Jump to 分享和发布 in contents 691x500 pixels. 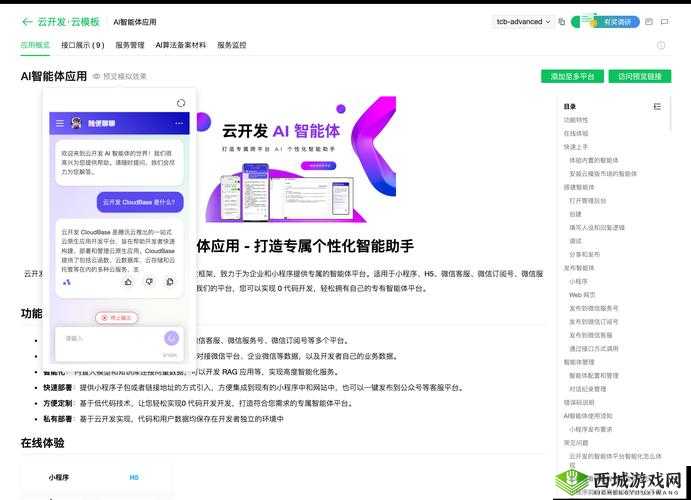click(584, 254)
